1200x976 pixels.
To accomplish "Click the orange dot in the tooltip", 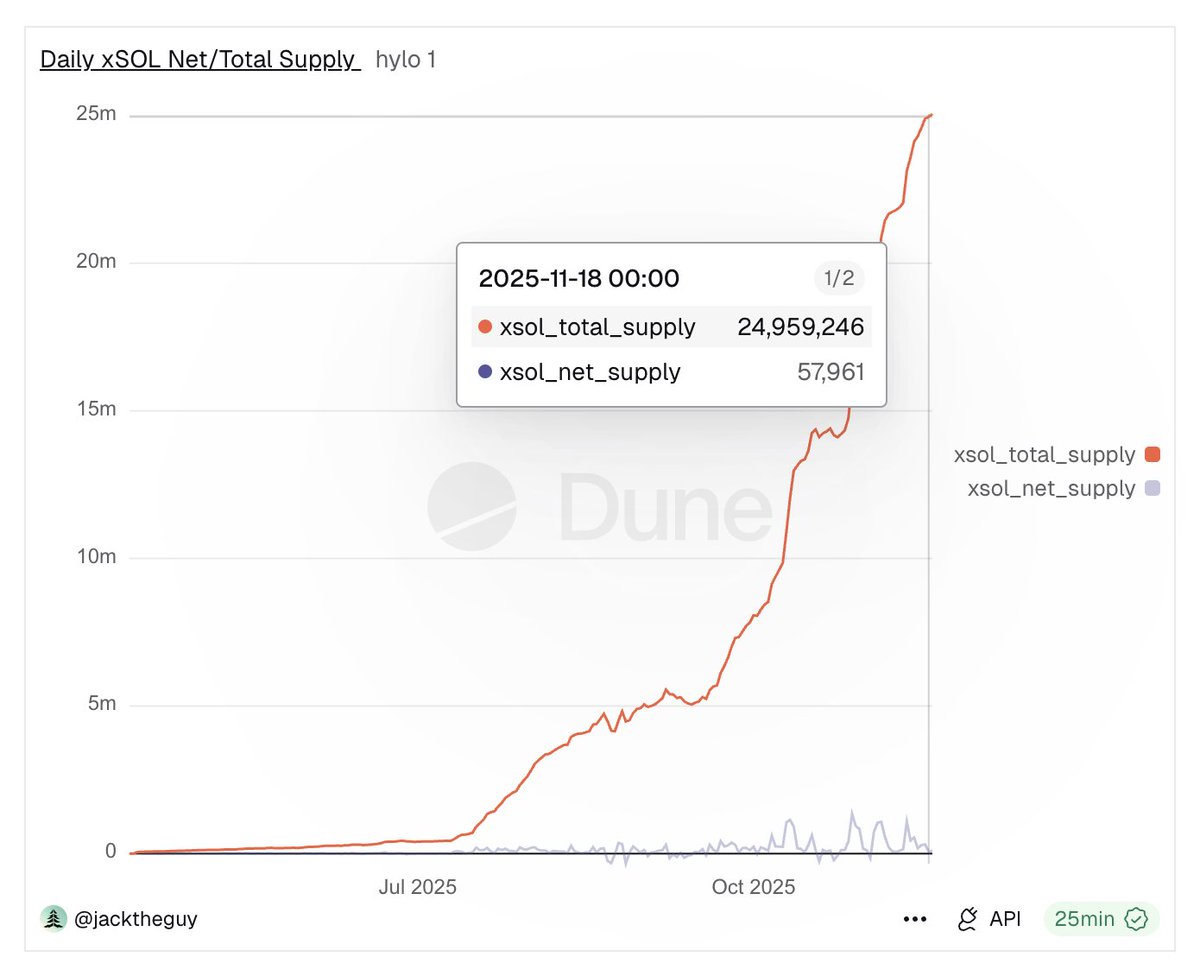I will (485, 327).
